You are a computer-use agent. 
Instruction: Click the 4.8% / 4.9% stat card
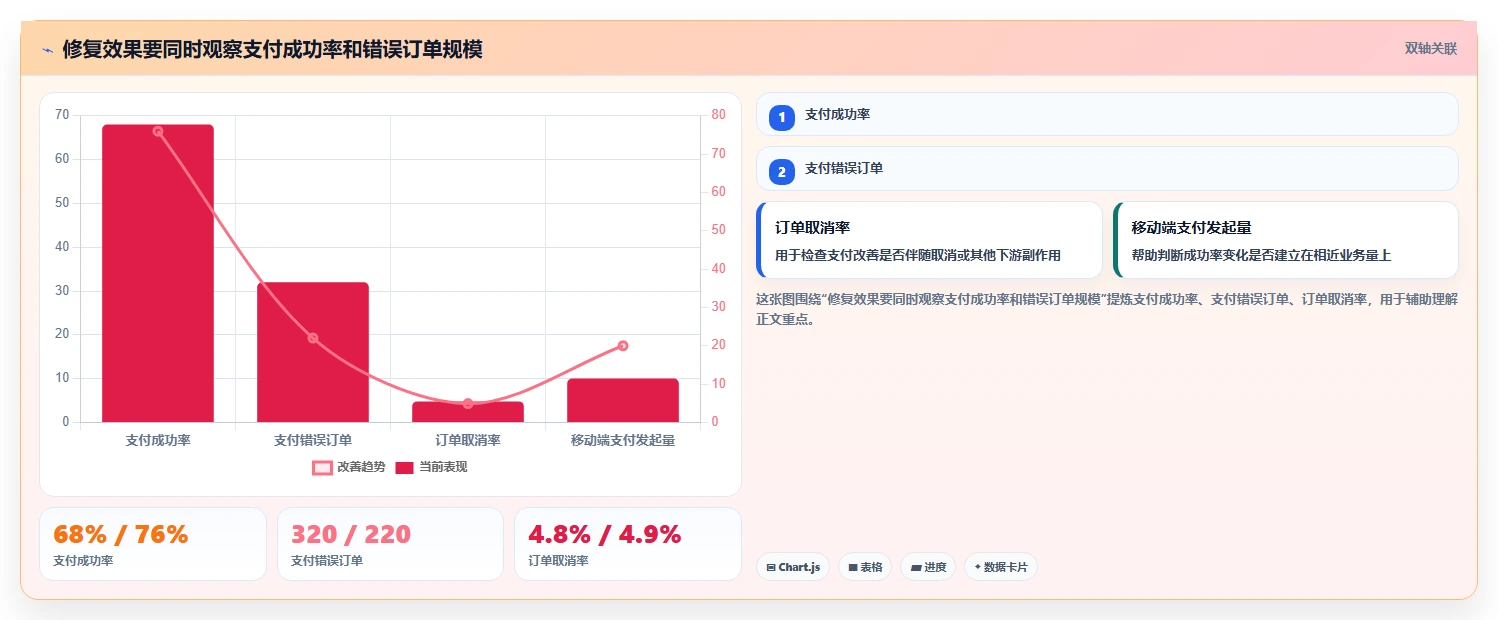(x=628, y=544)
